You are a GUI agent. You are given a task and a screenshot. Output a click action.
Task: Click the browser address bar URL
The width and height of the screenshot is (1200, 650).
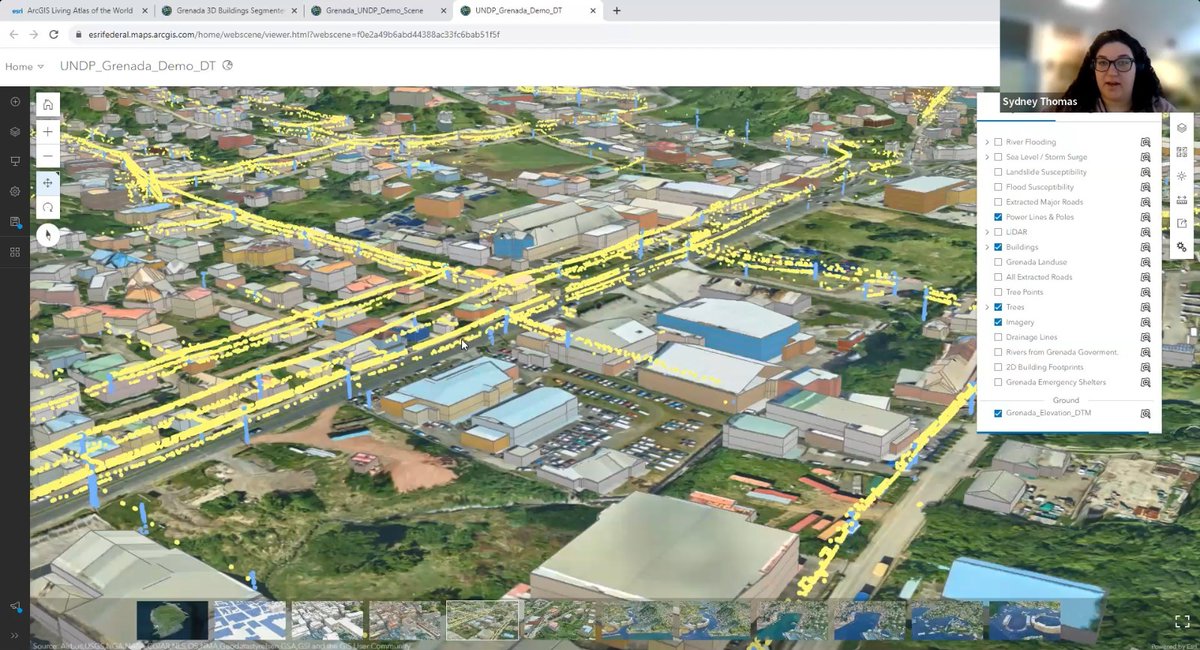pyautogui.click(x=296, y=34)
